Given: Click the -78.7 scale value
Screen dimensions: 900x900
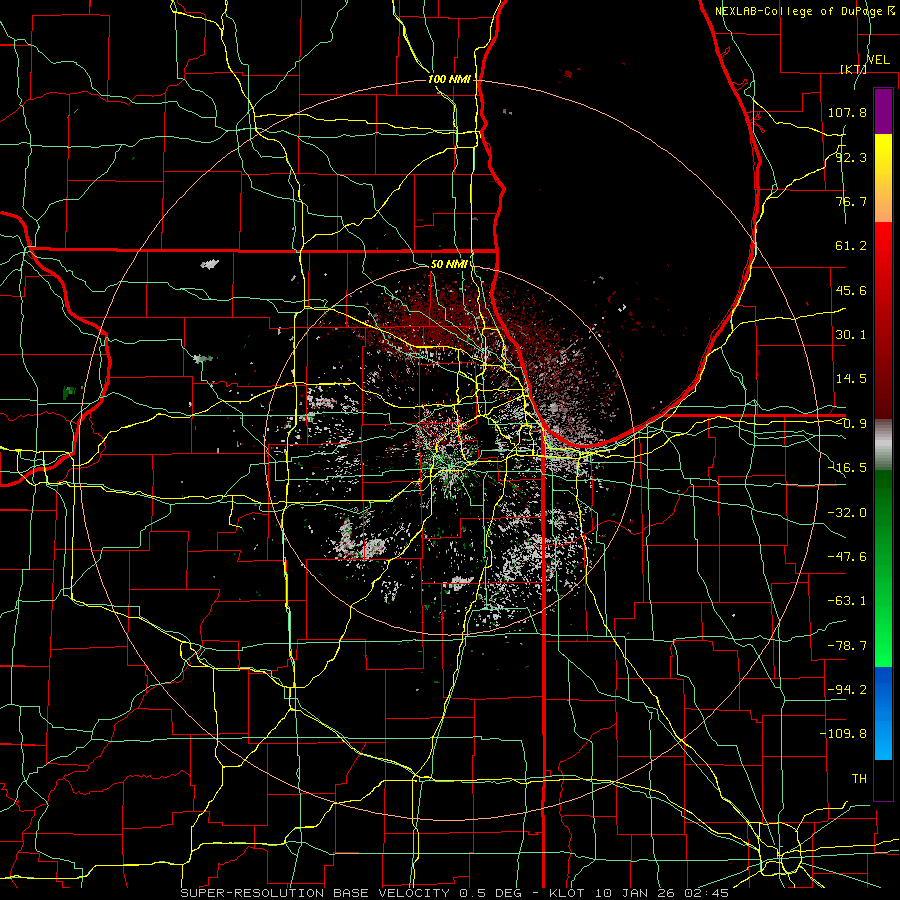Looking at the screenshot, I should click(847, 646).
